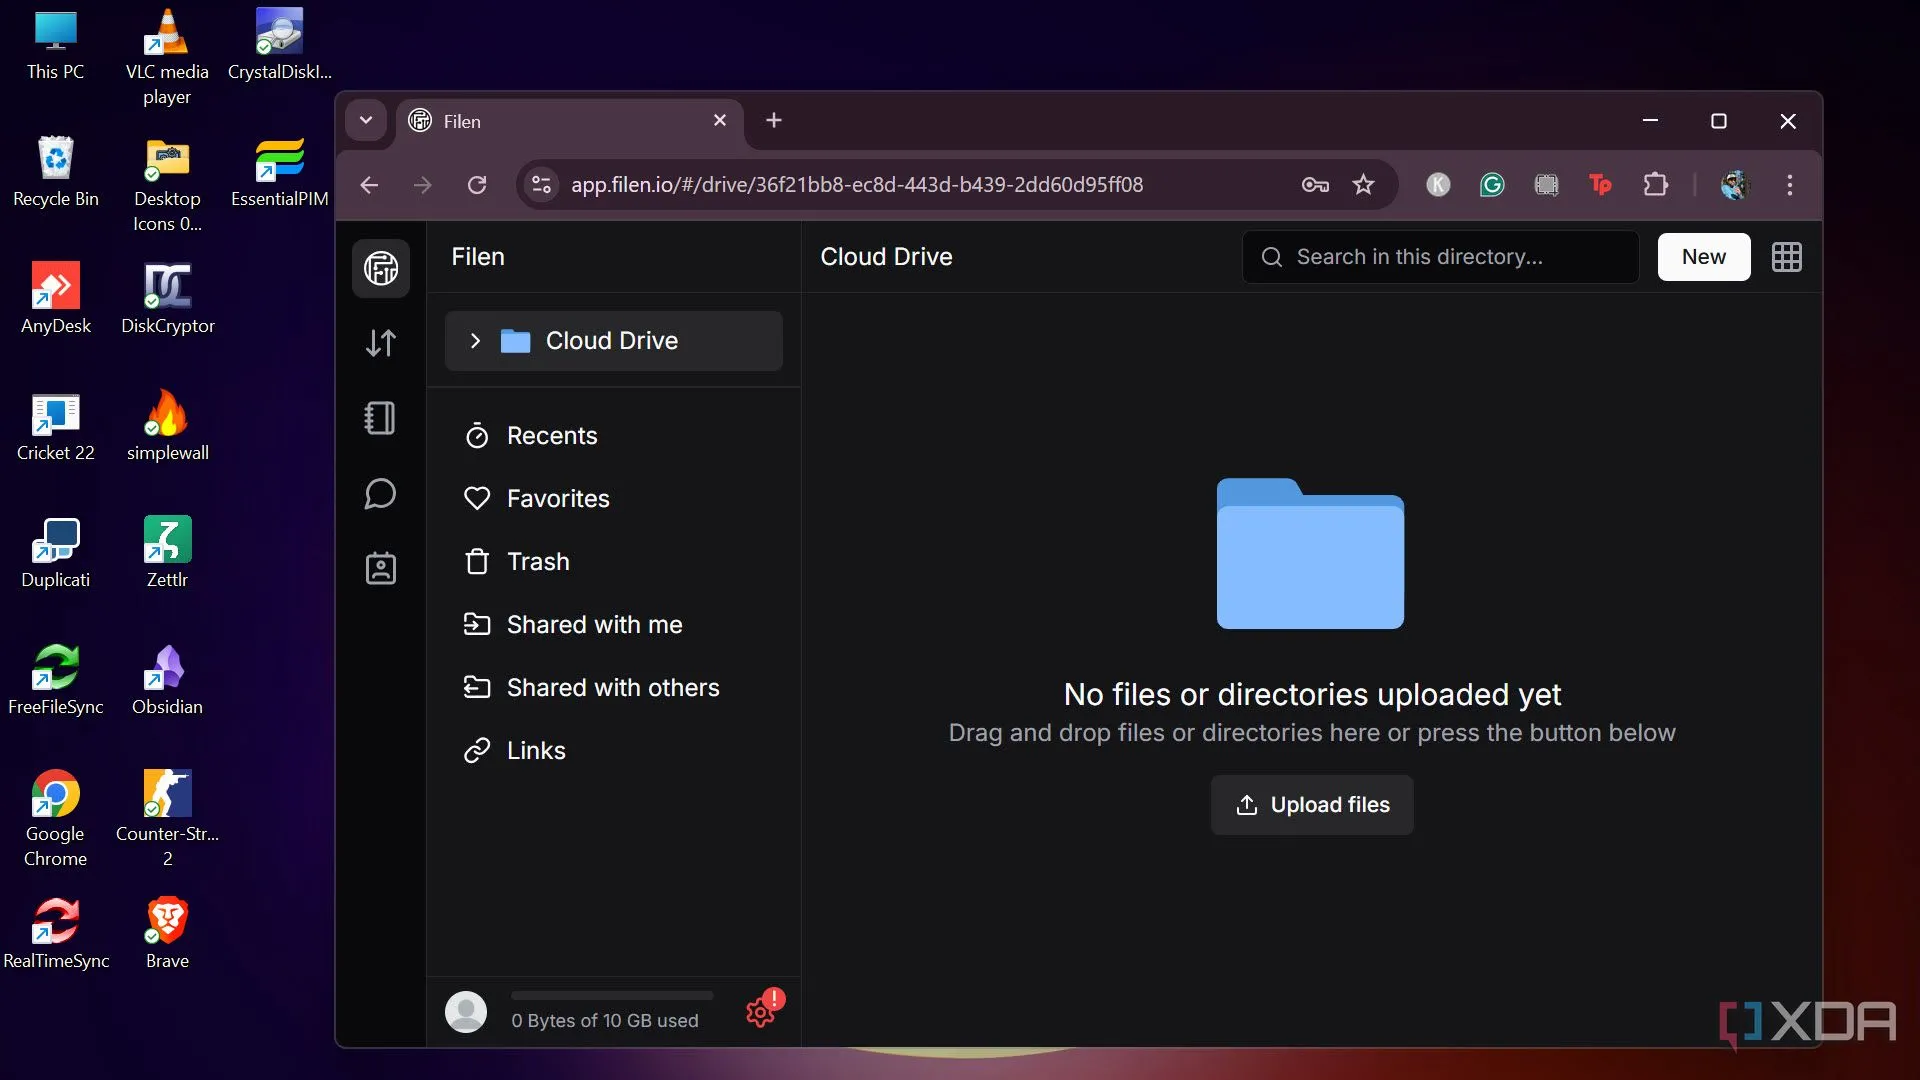Click the RealTimeSync desktop icon

point(56,934)
